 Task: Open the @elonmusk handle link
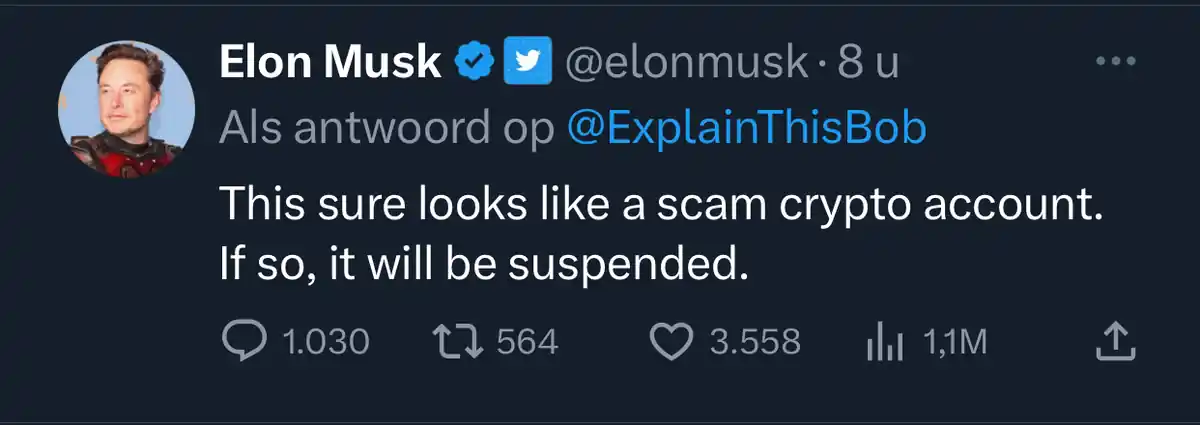tap(686, 64)
